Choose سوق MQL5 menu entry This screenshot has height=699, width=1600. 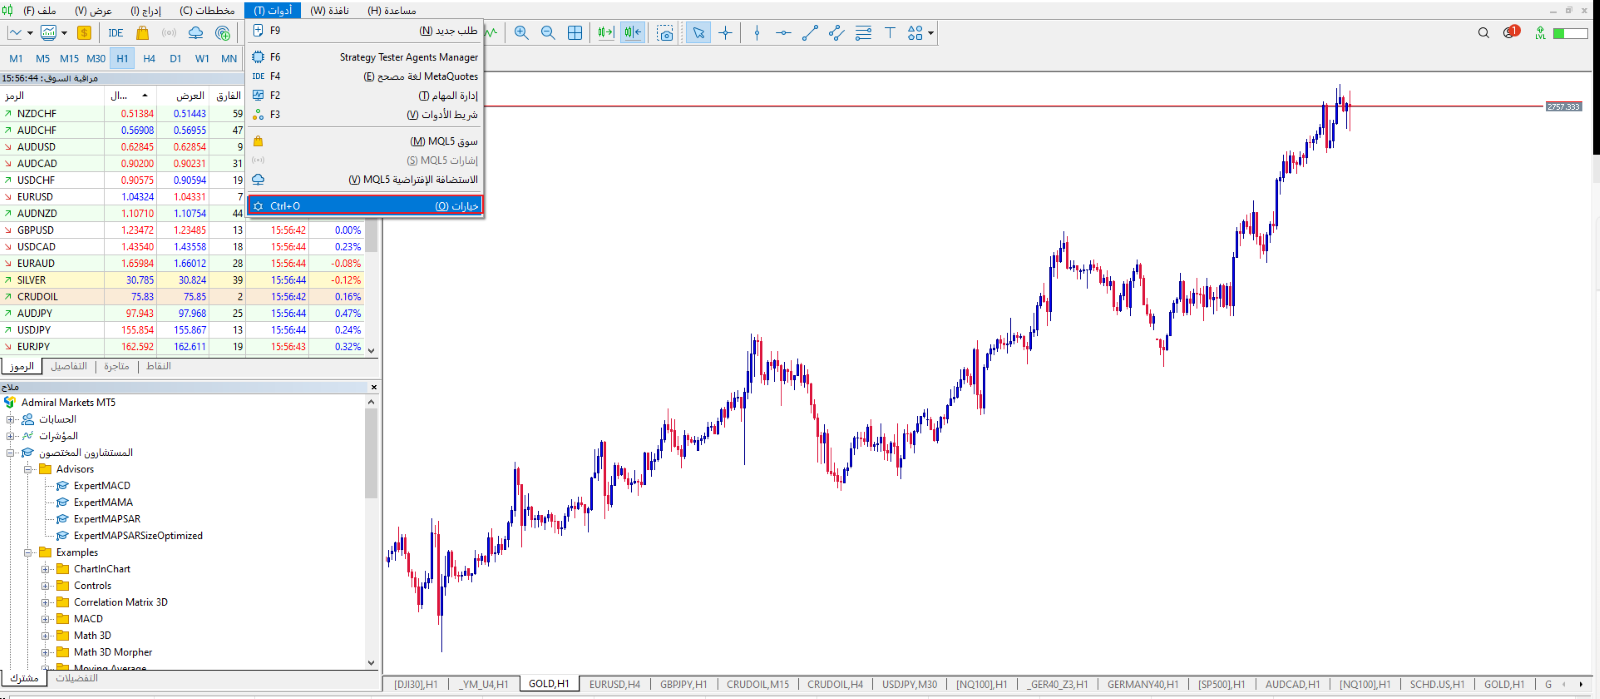click(x=365, y=141)
